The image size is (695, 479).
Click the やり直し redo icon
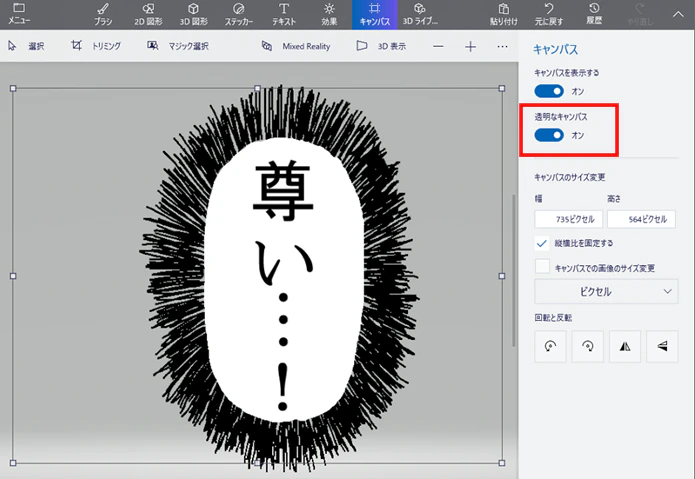click(640, 14)
